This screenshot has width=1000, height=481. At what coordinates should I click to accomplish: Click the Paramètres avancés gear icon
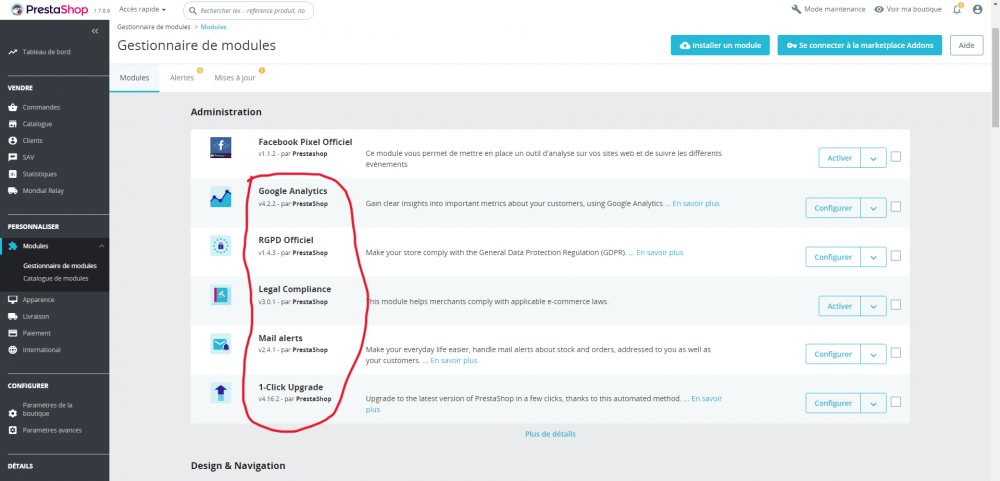(x=13, y=430)
